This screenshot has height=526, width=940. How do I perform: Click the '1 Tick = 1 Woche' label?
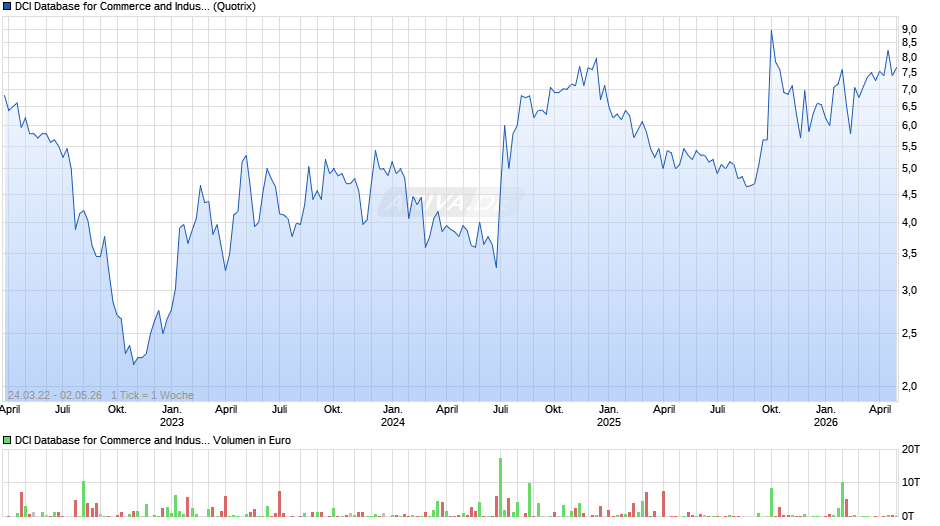[152, 395]
